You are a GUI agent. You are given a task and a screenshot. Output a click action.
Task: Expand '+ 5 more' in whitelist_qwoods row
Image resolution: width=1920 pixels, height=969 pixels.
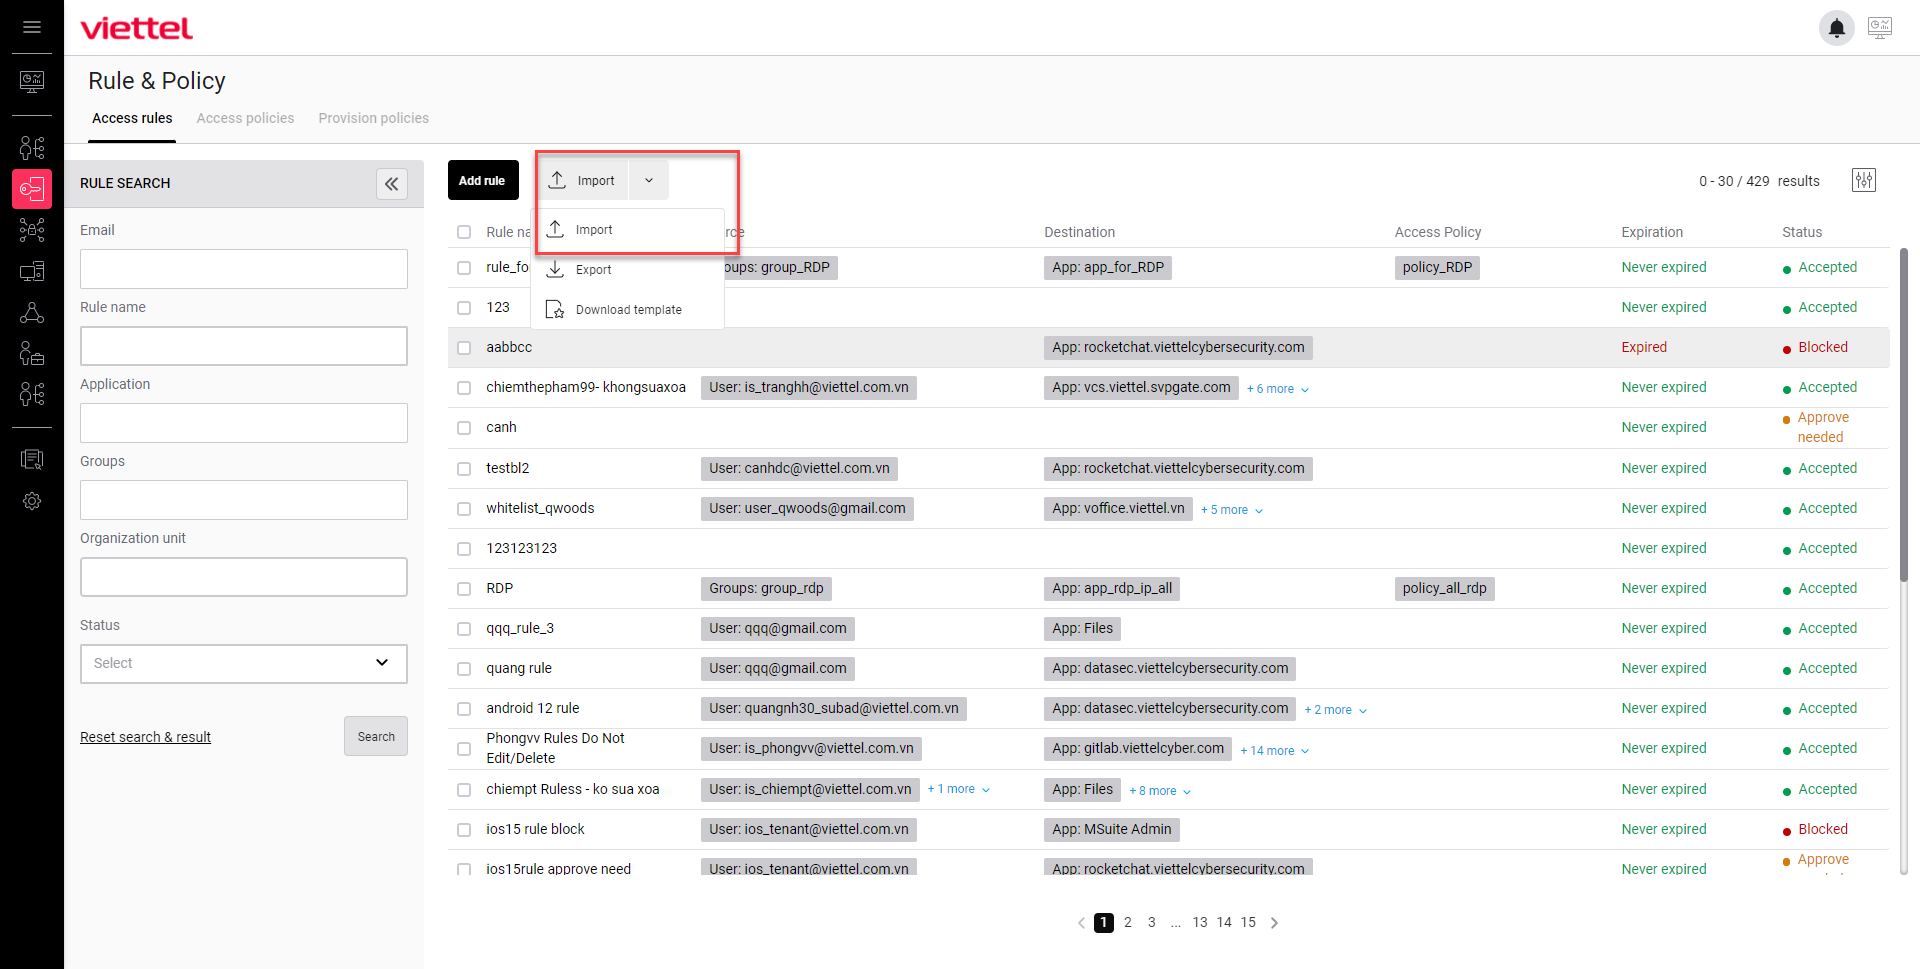[x=1232, y=510]
